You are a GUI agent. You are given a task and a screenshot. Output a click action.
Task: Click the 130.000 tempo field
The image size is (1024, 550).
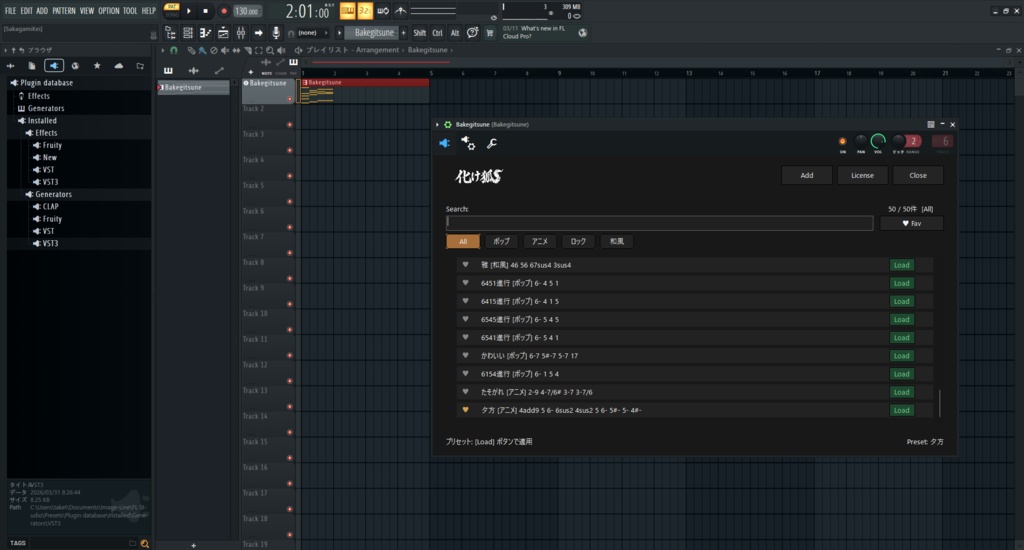click(x=247, y=11)
